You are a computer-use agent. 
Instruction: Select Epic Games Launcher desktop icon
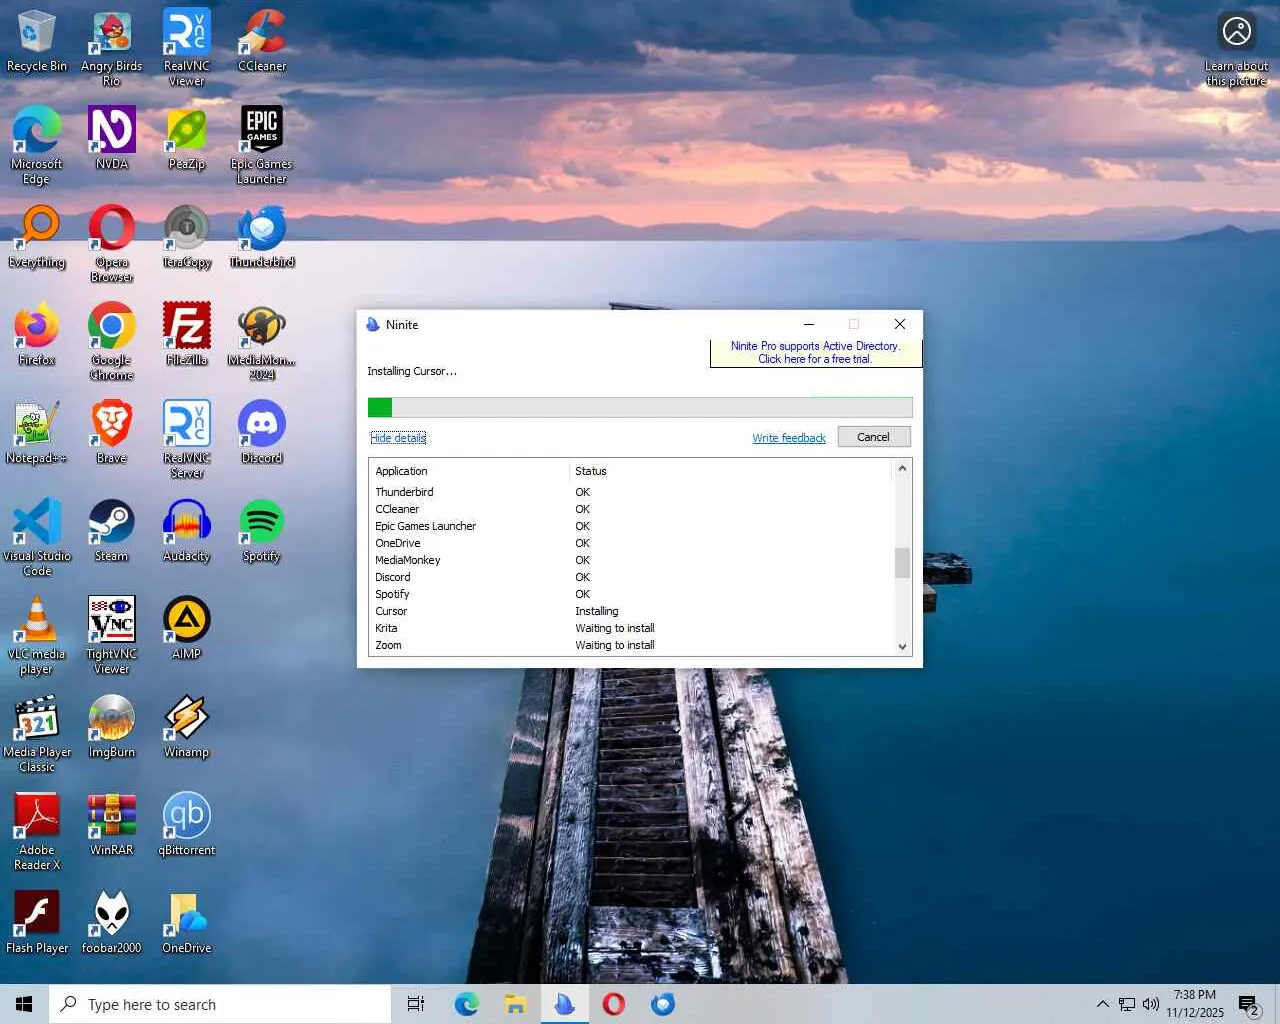click(262, 145)
